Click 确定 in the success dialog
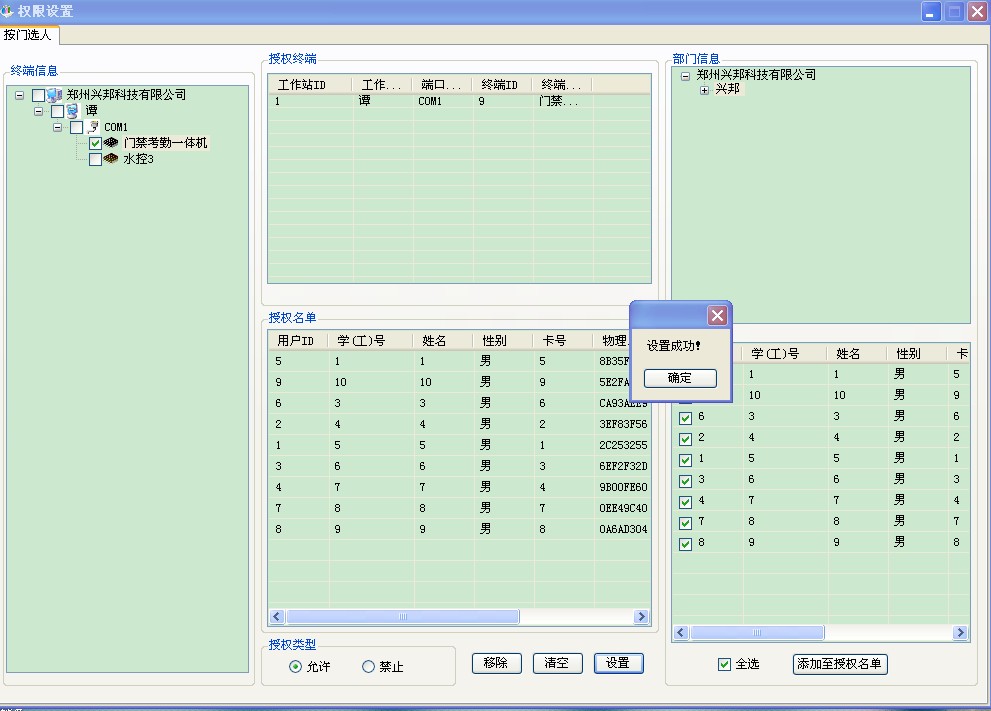Image resolution: width=991 pixels, height=711 pixels. click(680, 378)
